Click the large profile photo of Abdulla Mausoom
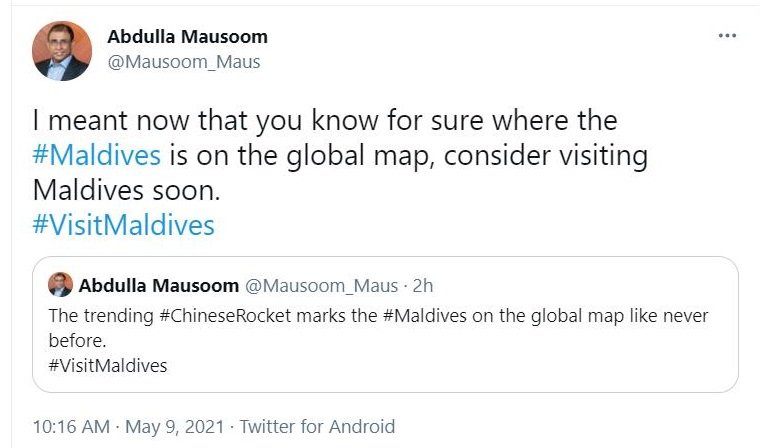760x448 pixels. pos(61,50)
